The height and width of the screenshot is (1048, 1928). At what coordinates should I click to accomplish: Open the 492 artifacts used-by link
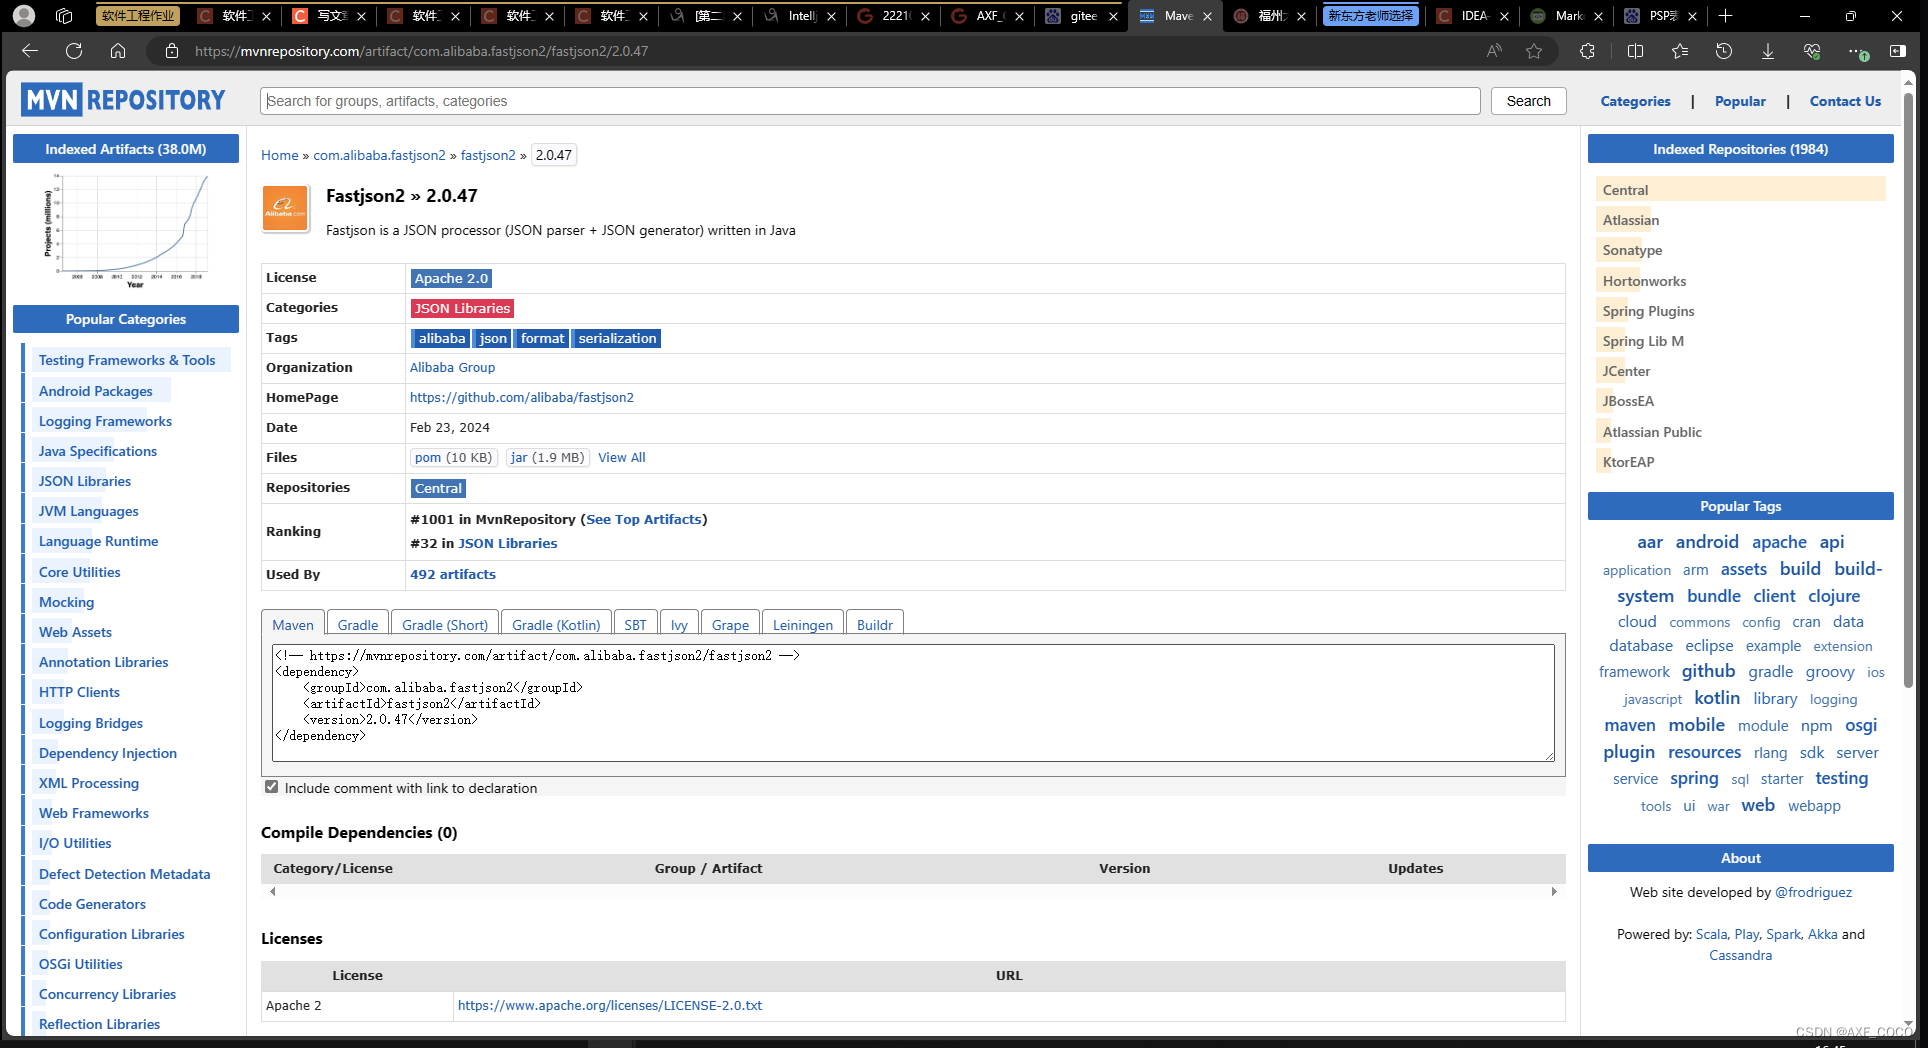(453, 574)
